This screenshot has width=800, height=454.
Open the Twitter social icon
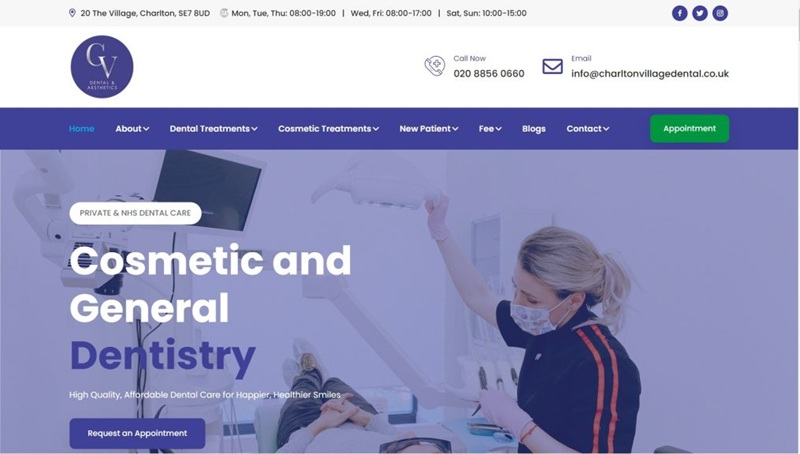[x=699, y=13]
